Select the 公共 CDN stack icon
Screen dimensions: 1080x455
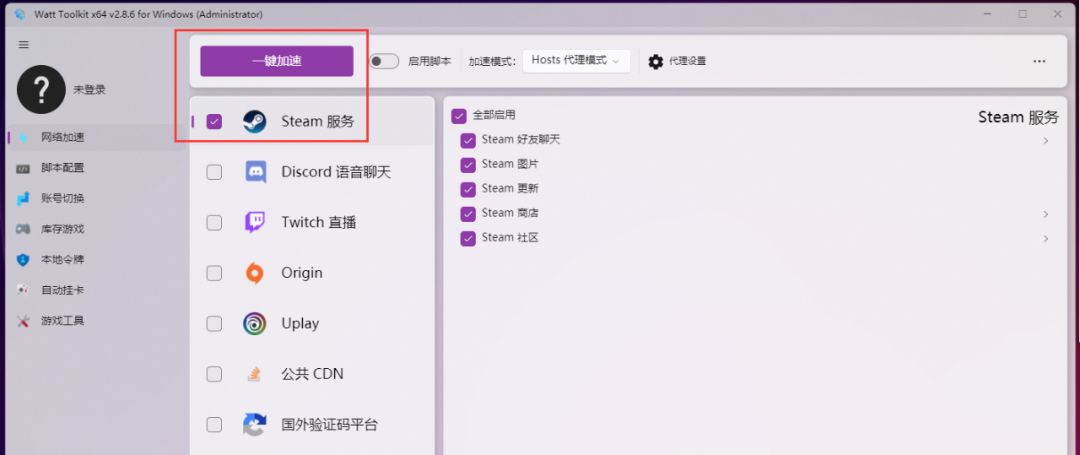pyautogui.click(x=254, y=374)
